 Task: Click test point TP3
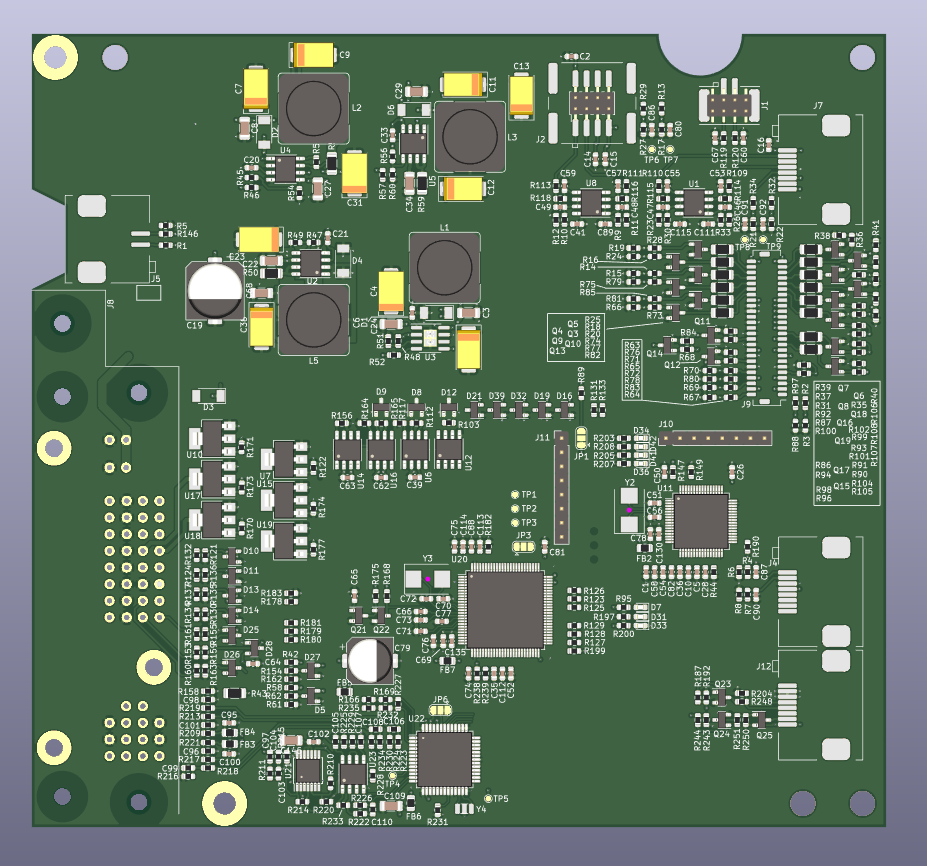coord(515,523)
